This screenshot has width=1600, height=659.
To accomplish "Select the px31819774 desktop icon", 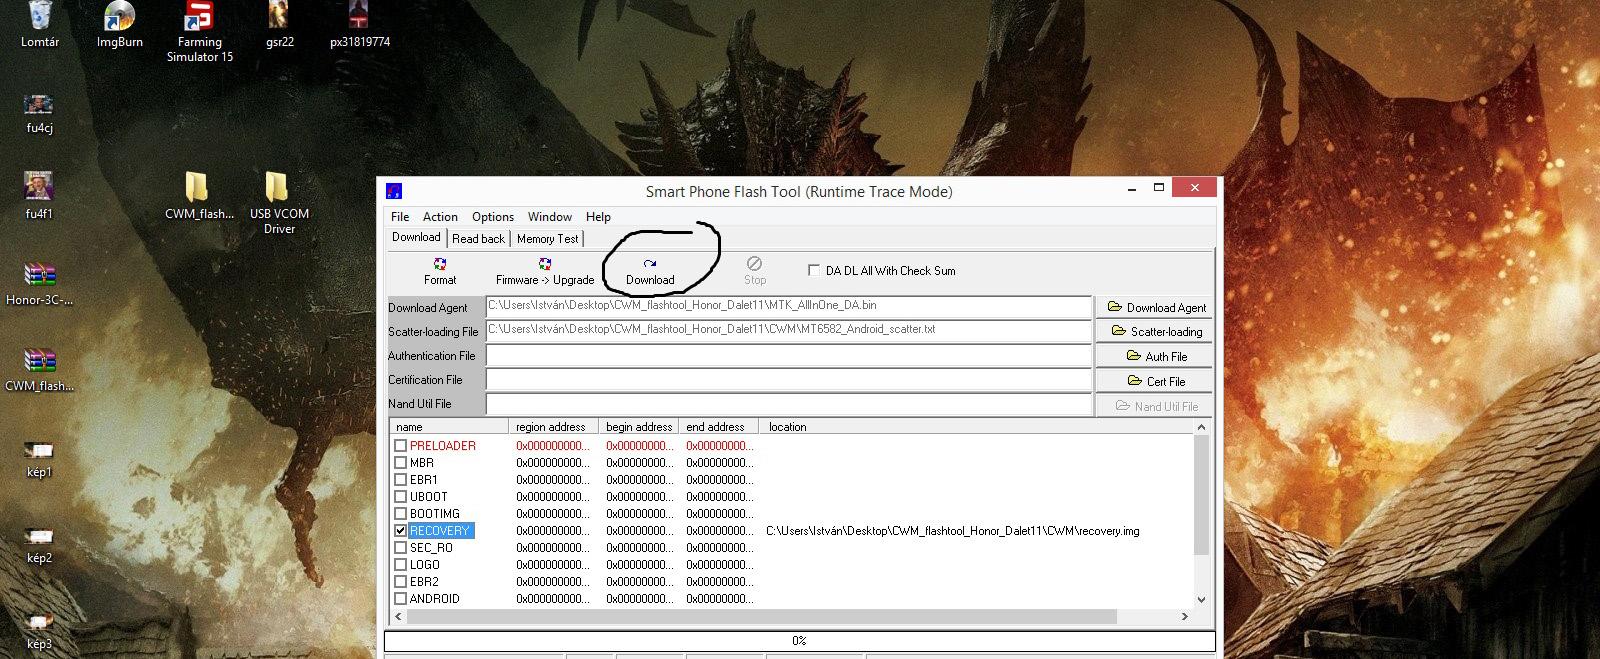I will (360, 25).
